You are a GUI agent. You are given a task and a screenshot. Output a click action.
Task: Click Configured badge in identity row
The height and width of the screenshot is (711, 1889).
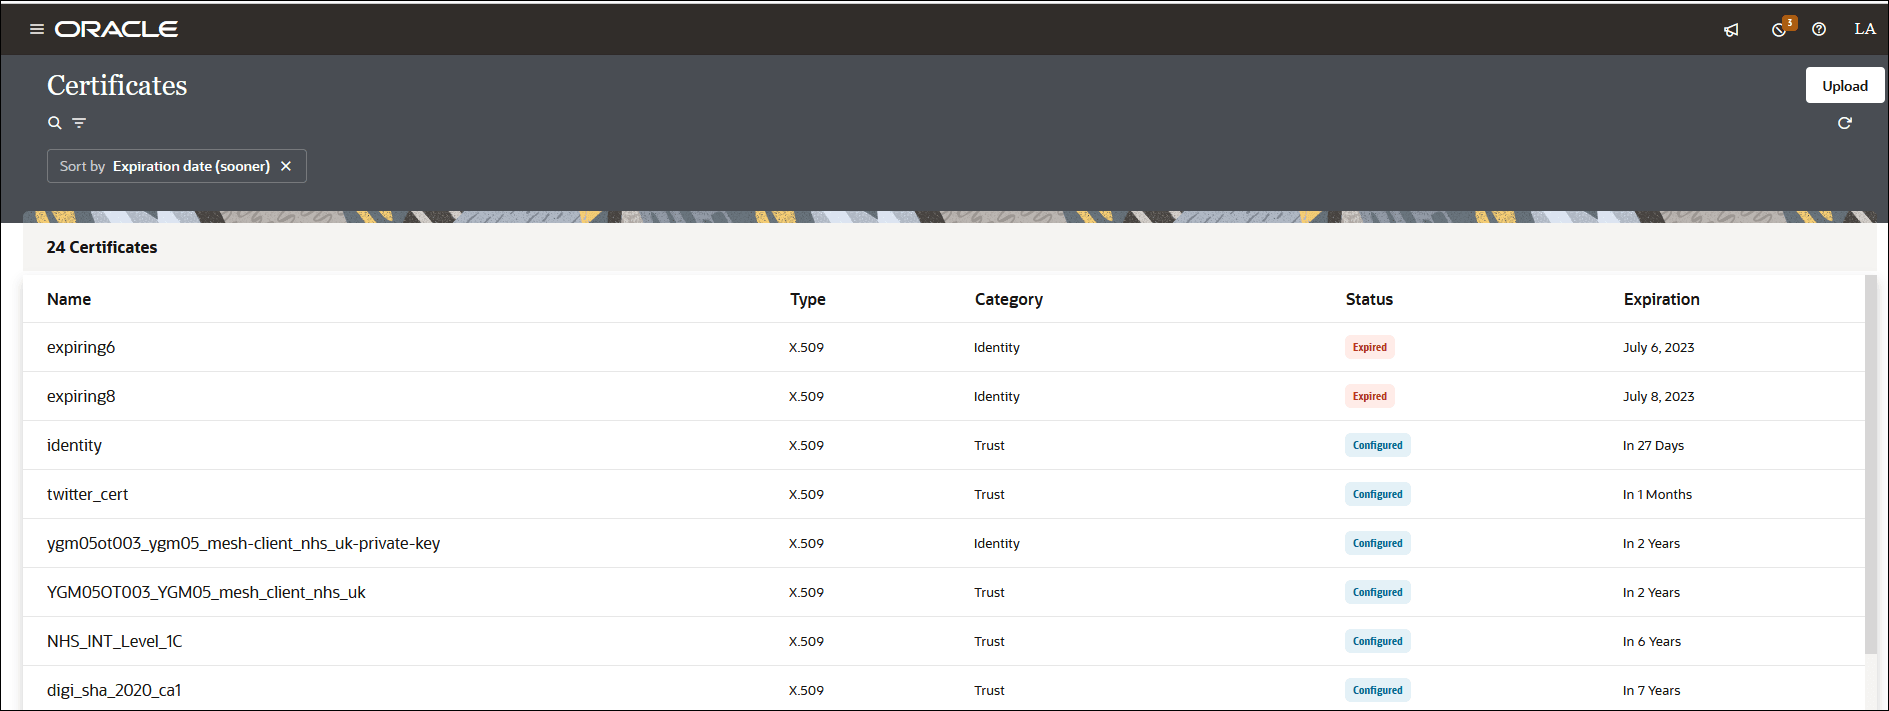click(x=1377, y=445)
